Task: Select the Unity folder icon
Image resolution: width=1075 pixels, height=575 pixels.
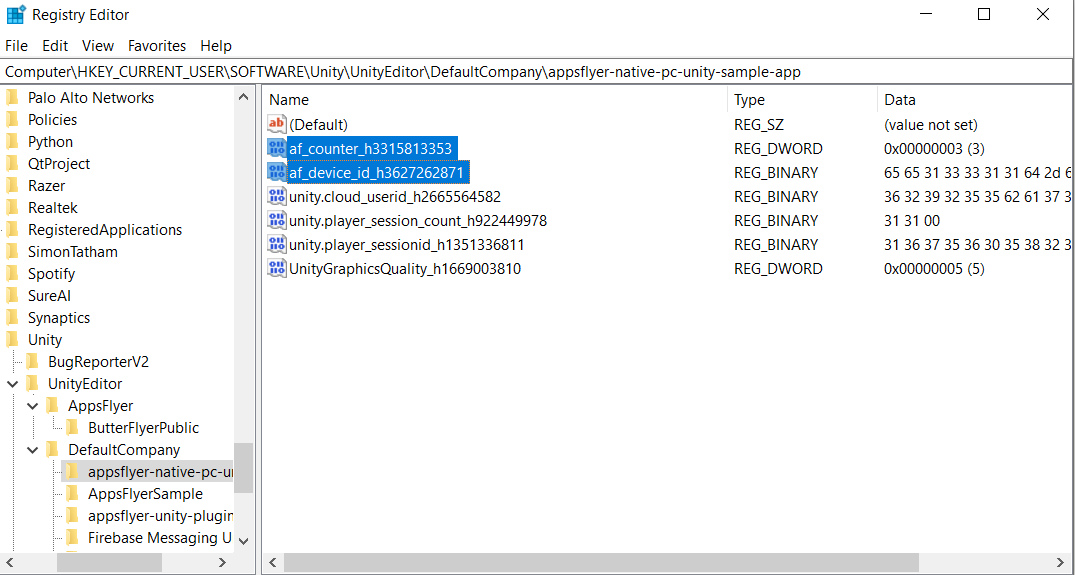Action: (12, 339)
